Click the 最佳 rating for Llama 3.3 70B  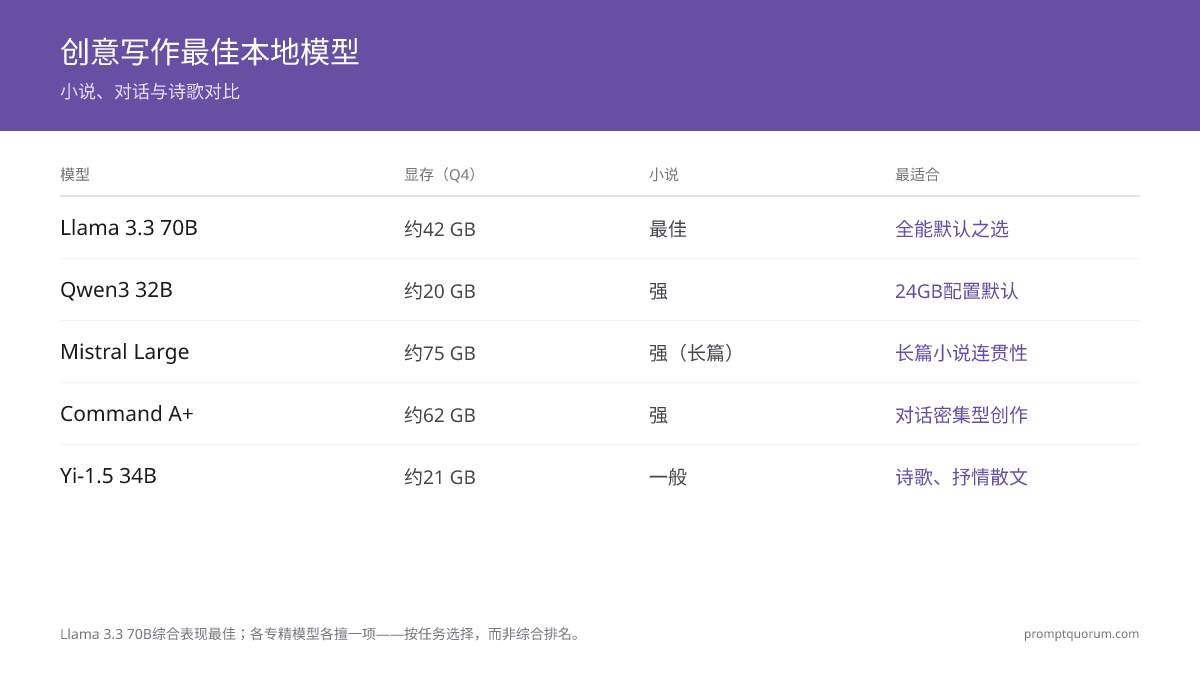[x=668, y=229]
